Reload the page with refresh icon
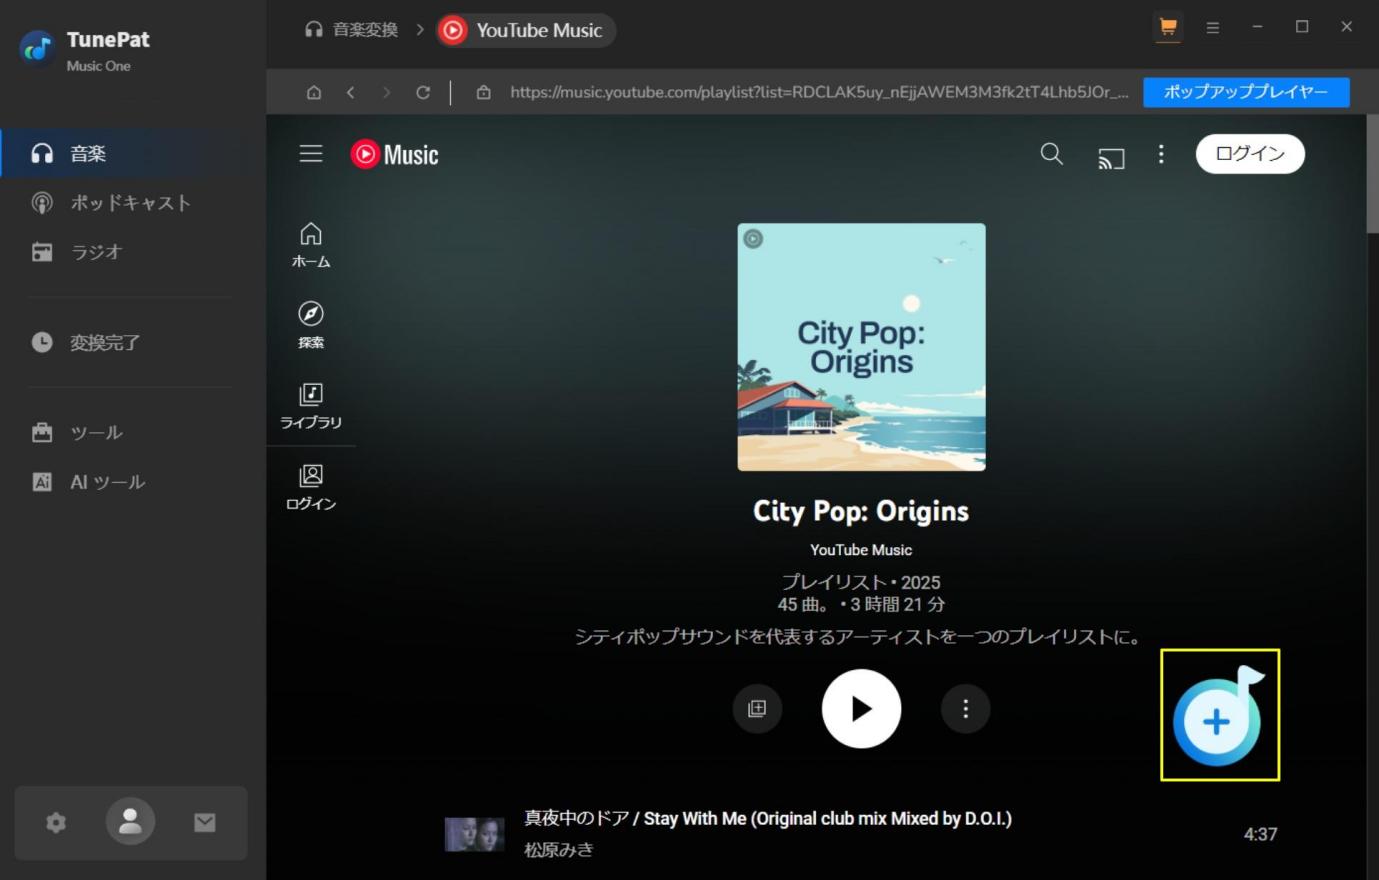Viewport: 1379px width, 880px height. pyautogui.click(x=423, y=92)
